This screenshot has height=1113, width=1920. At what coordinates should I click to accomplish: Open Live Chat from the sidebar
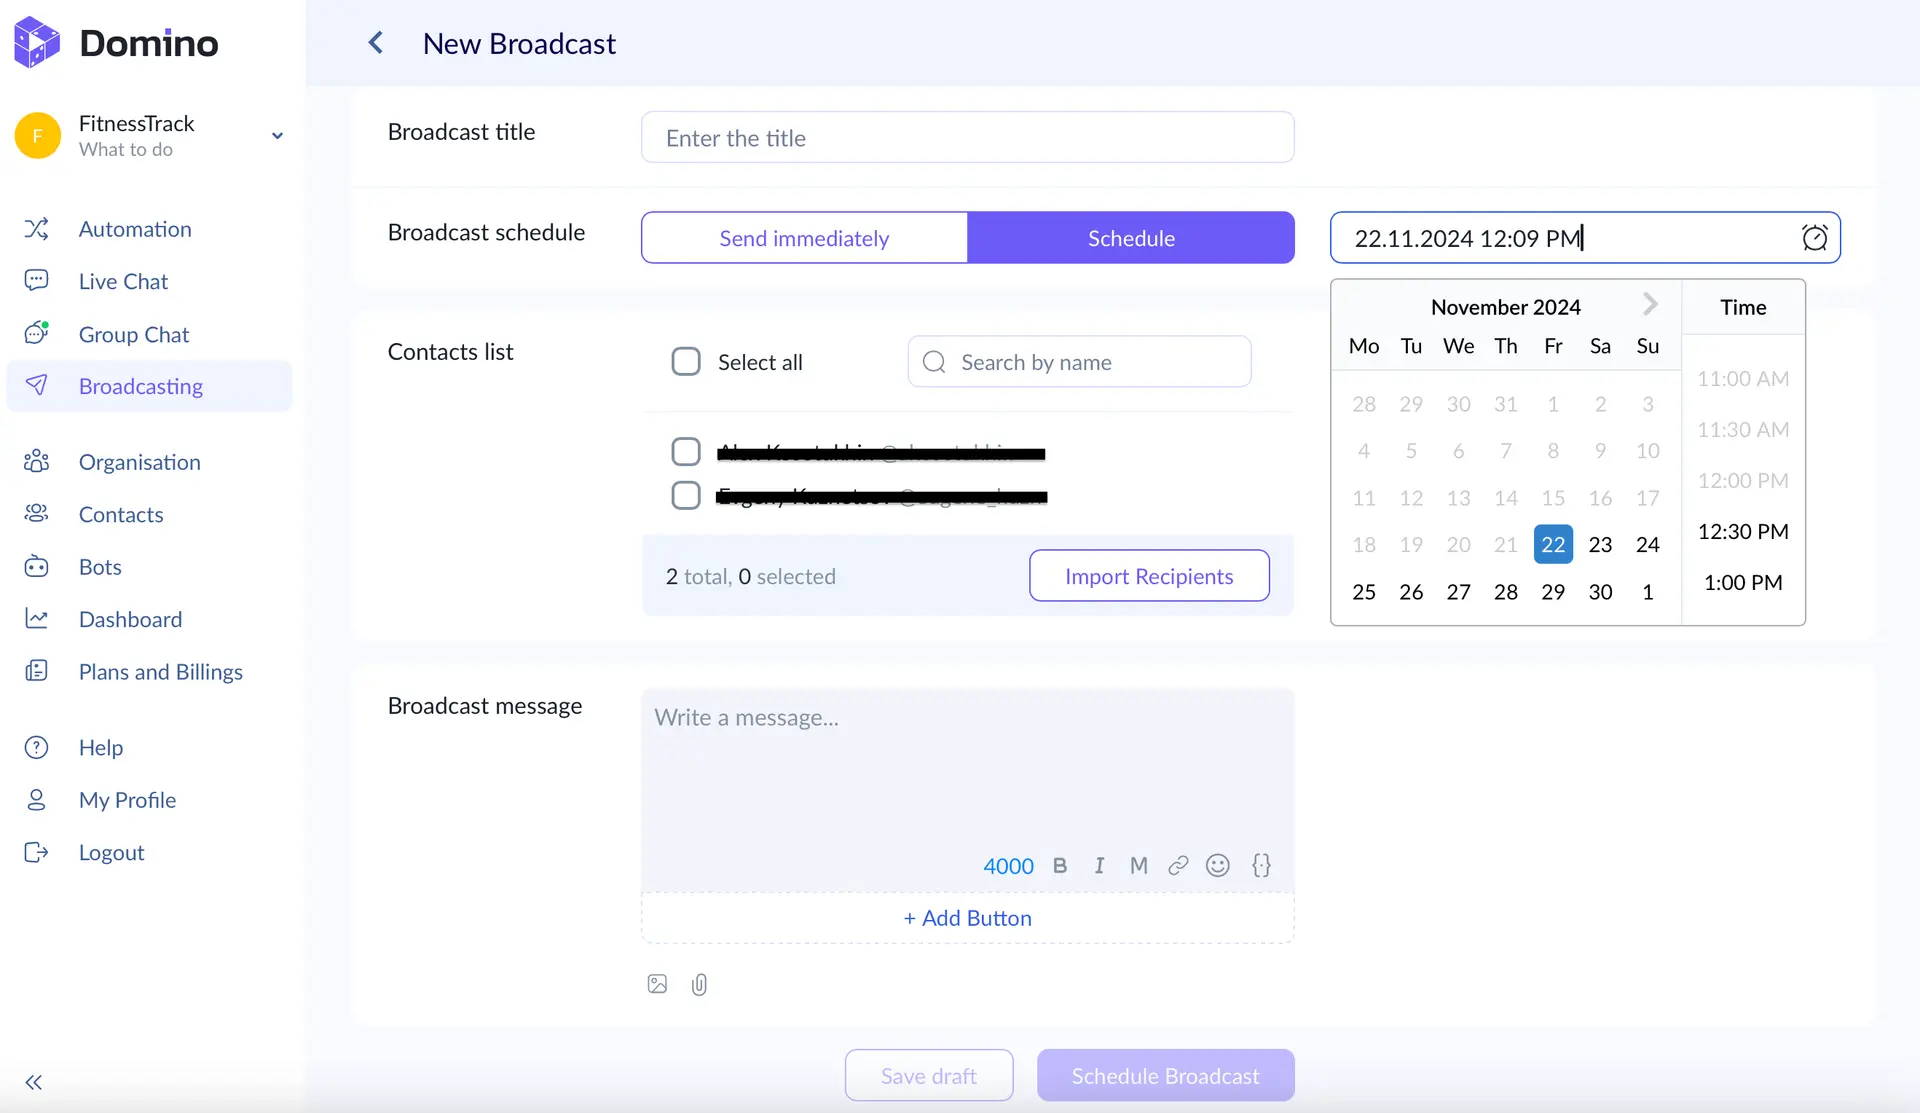pos(123,282)
